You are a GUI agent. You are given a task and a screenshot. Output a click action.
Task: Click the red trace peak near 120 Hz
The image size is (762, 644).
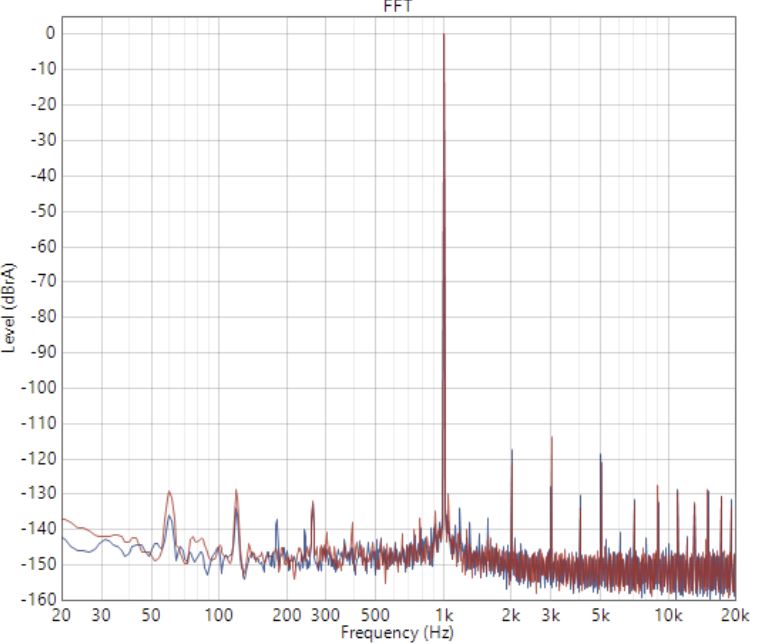click(236, 490)
